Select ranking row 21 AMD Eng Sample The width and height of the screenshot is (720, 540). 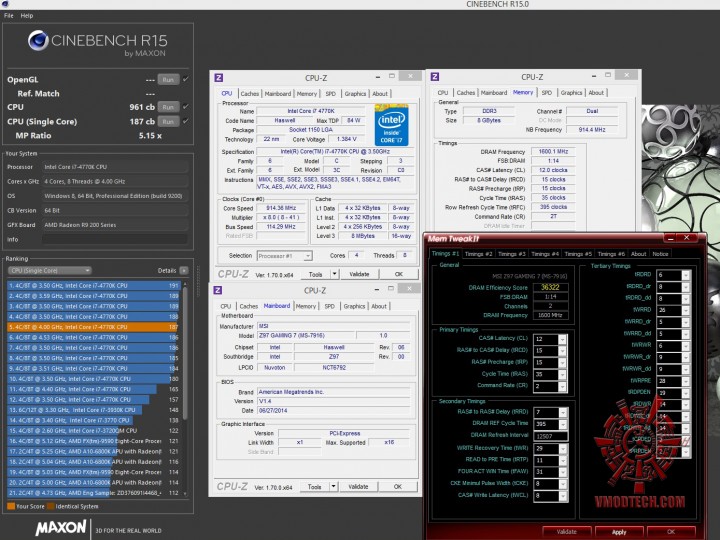[94, 493]
